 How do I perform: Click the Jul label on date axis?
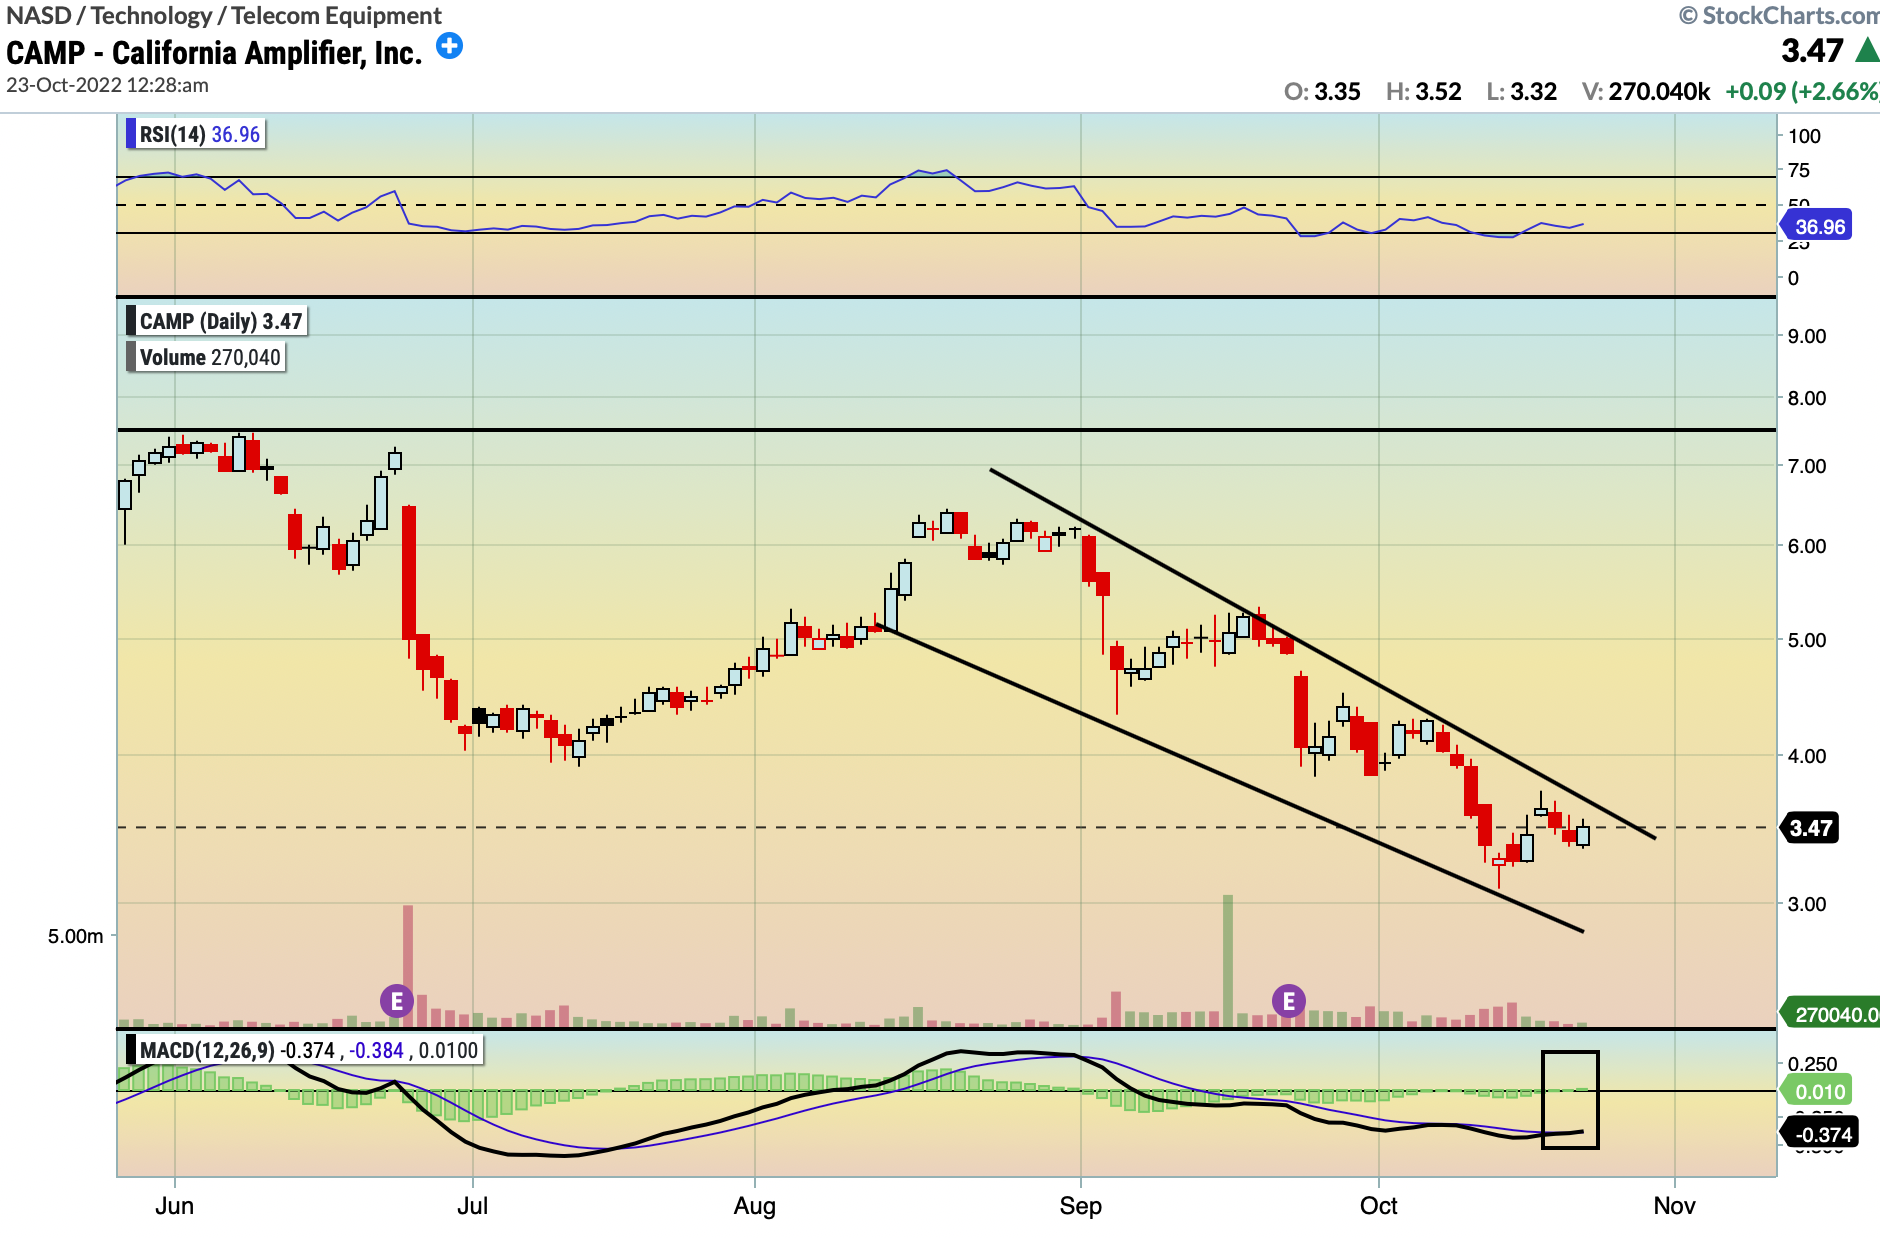(472, 1205)
